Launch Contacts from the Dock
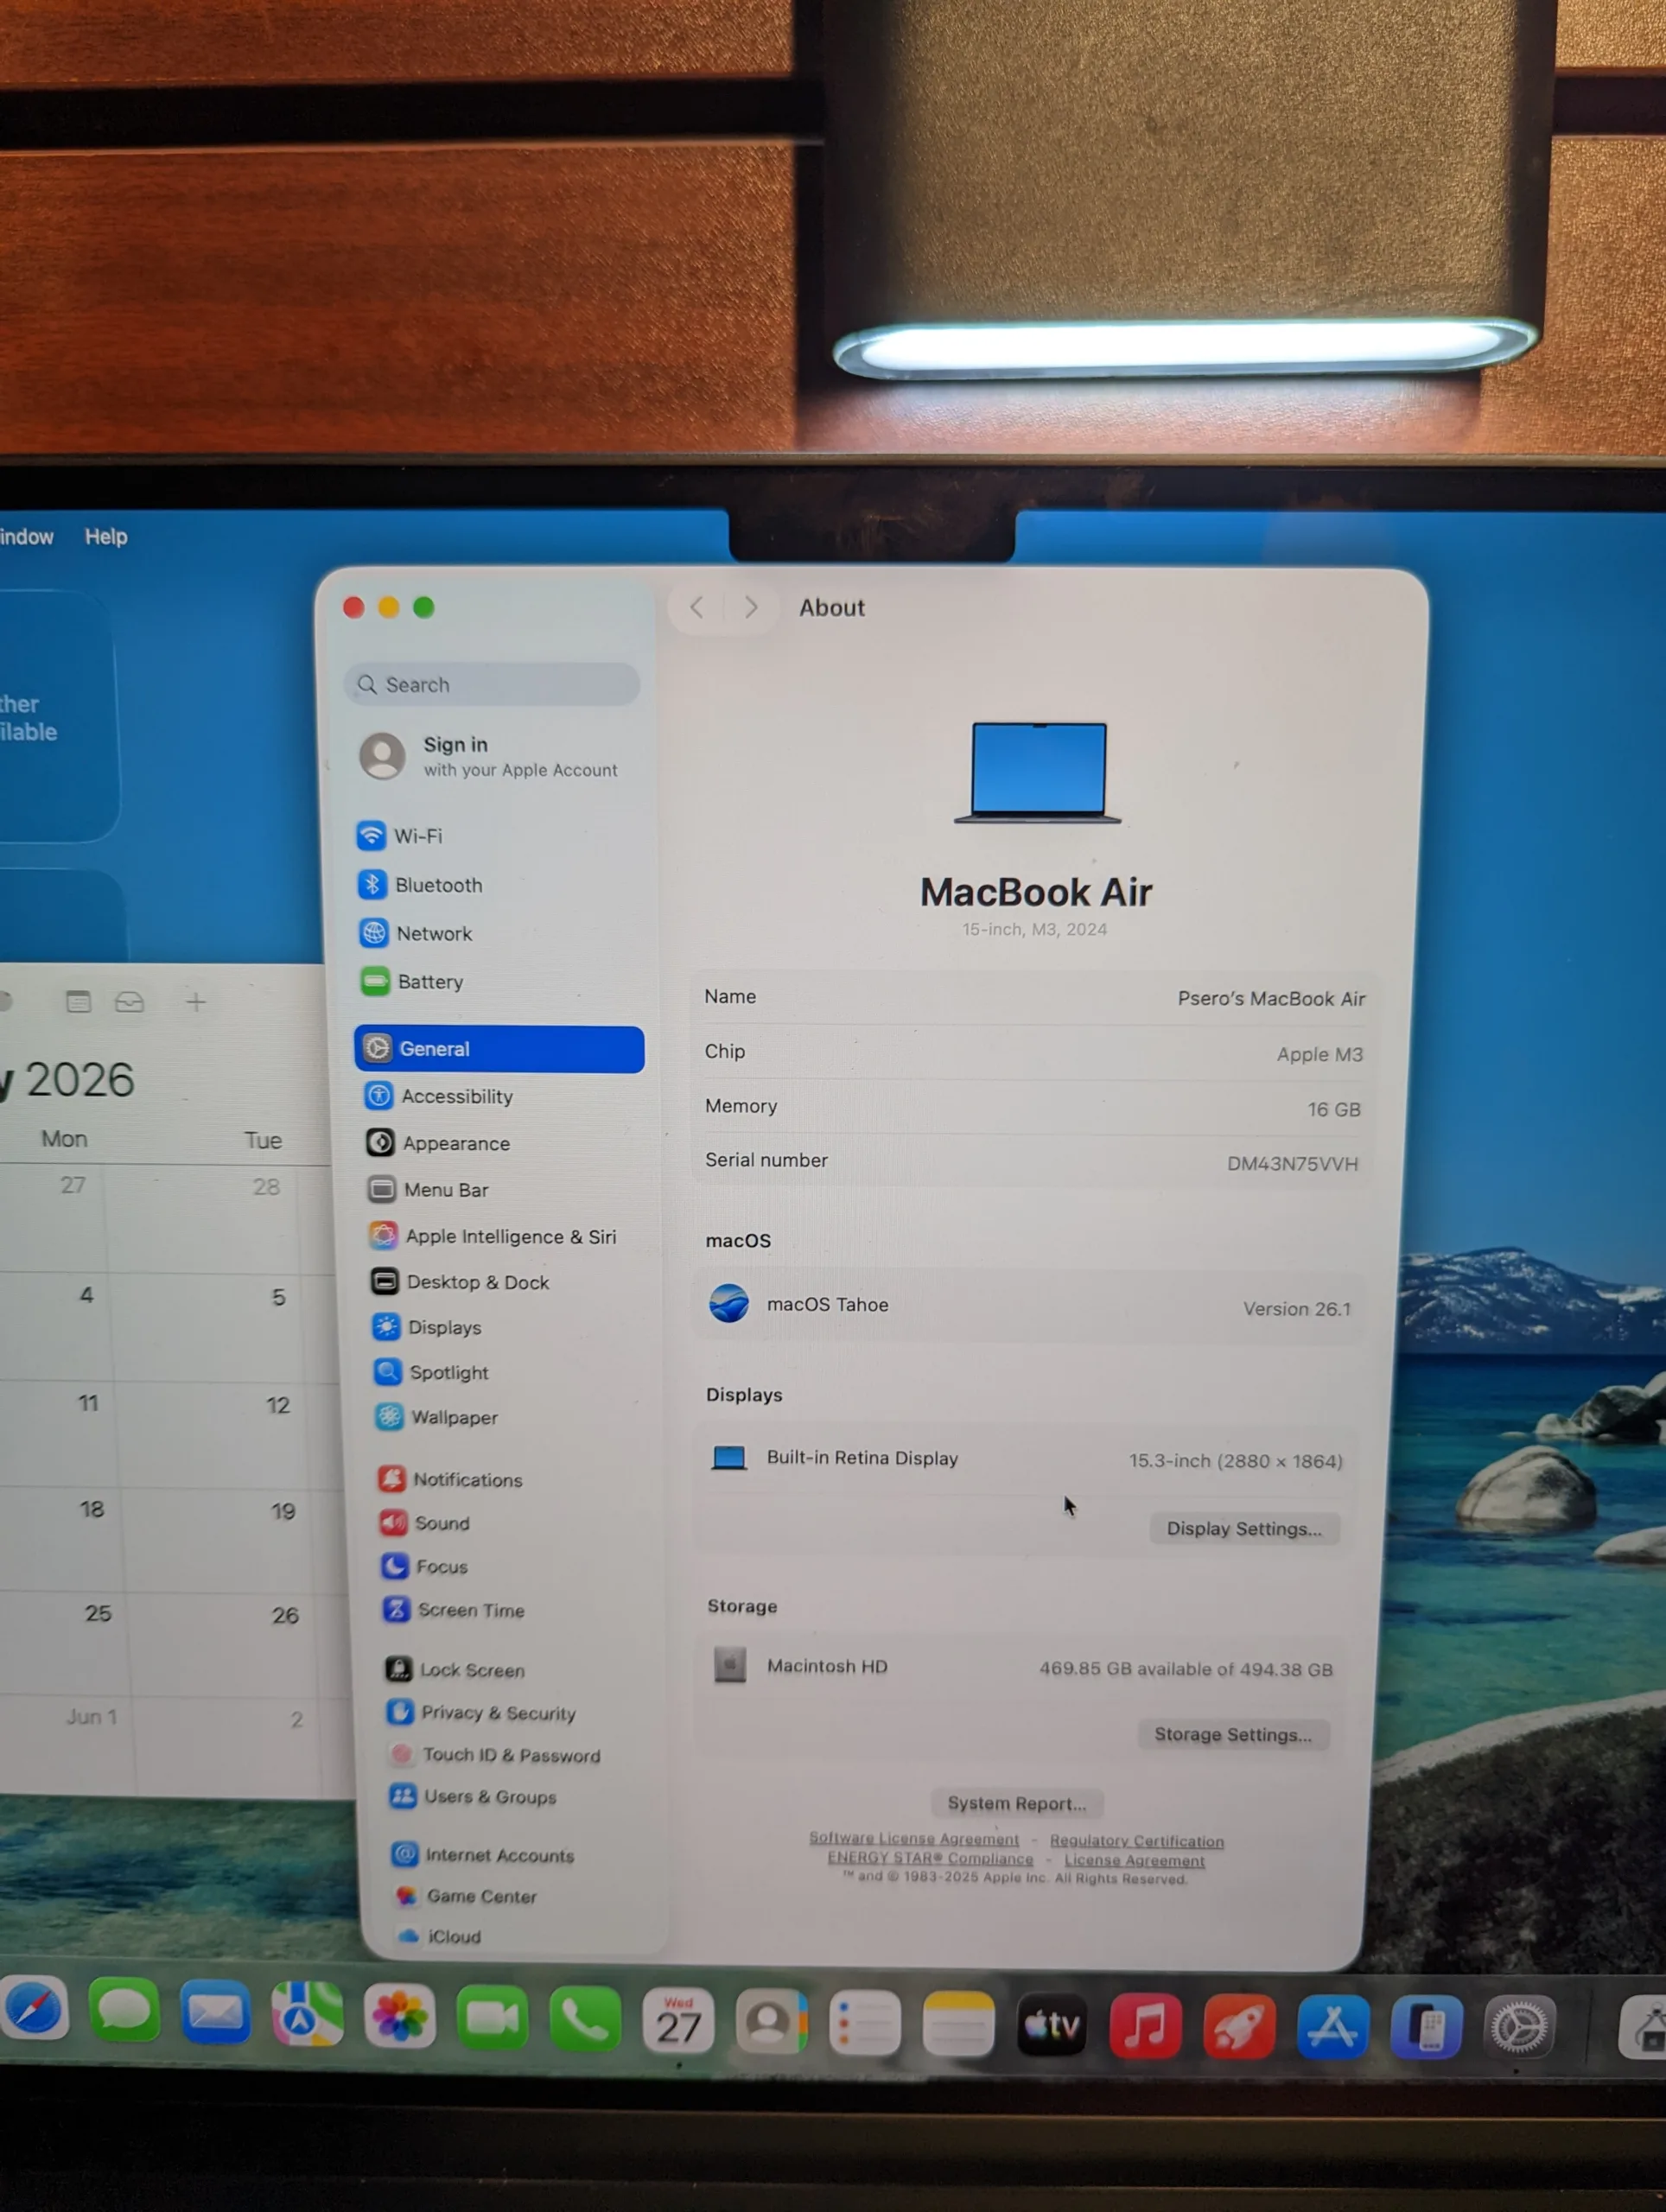The height and width of the screenshot is (2212, 1666). click(771, 2023)
